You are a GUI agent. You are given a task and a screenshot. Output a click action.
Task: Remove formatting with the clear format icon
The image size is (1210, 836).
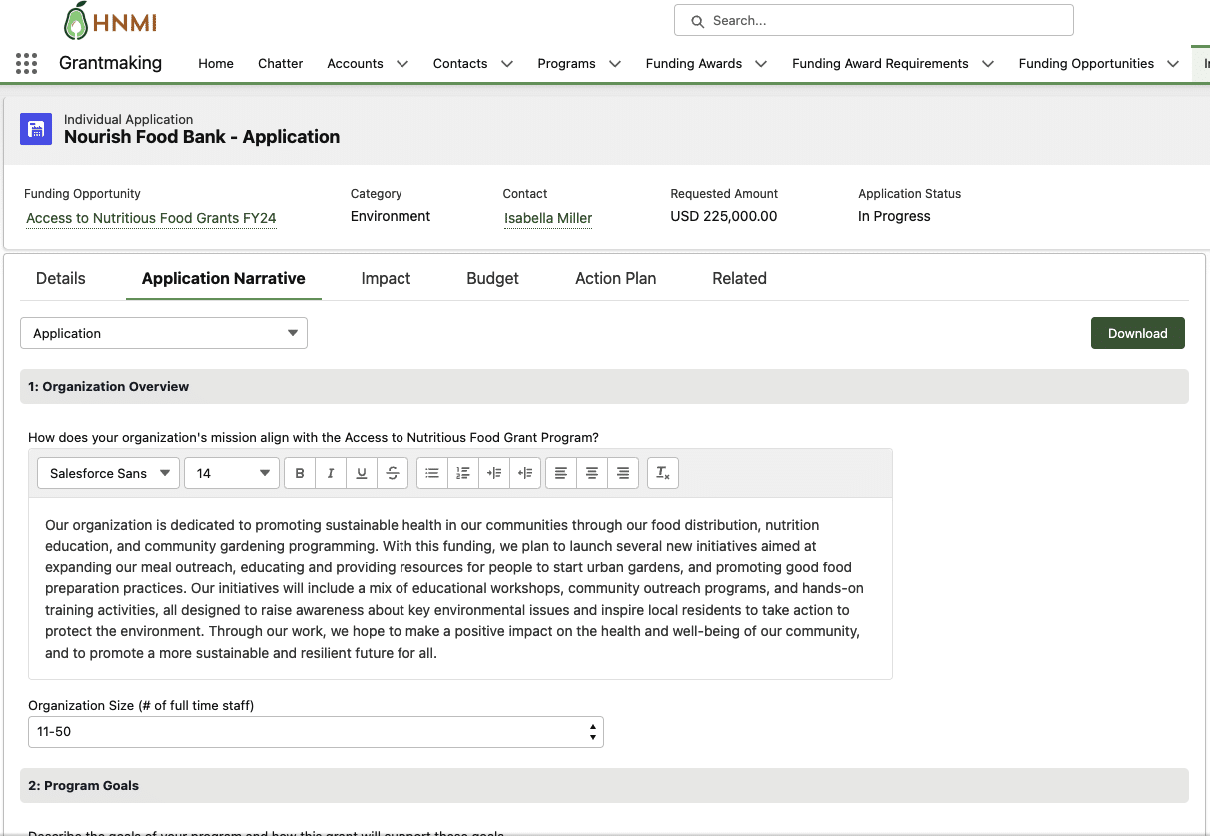point(663,473)
